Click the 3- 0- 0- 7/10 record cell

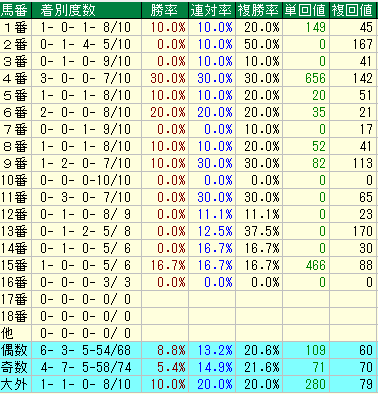[x=86, y=78]
